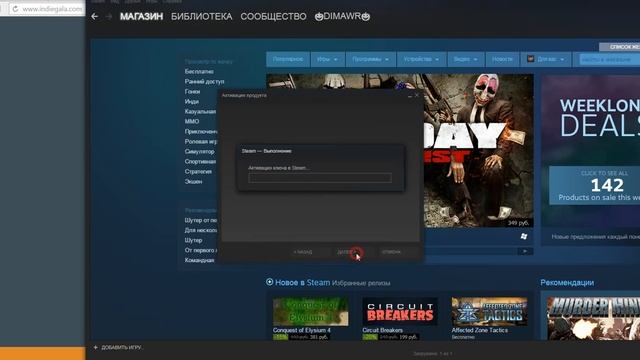Browse the Инди genre link
640x360 pixels.
tap(191, 101)
